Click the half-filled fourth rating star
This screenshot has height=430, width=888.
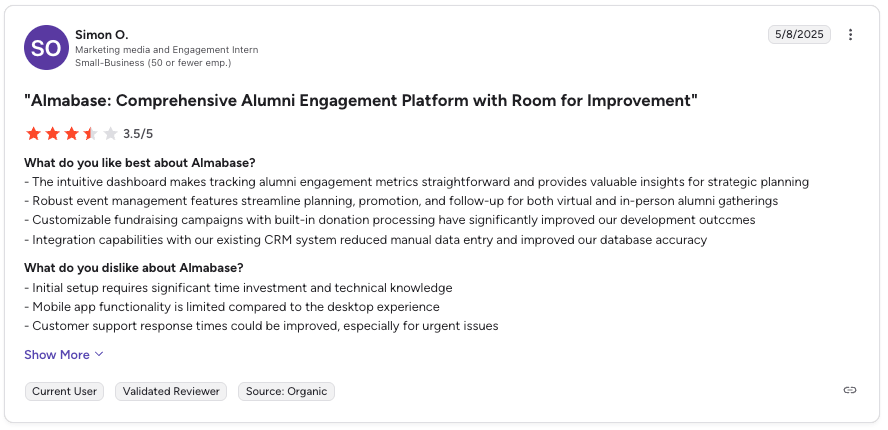coord(90,133)
